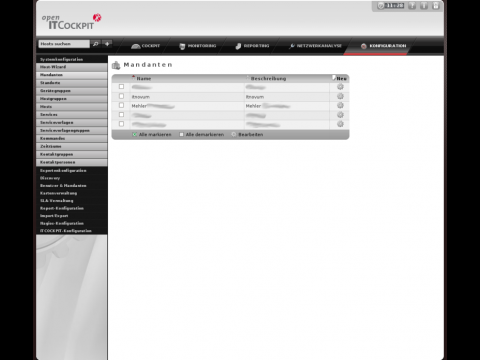Open the Cockpit main tab
Screen dimensions: 480x360
coord(146,46)
